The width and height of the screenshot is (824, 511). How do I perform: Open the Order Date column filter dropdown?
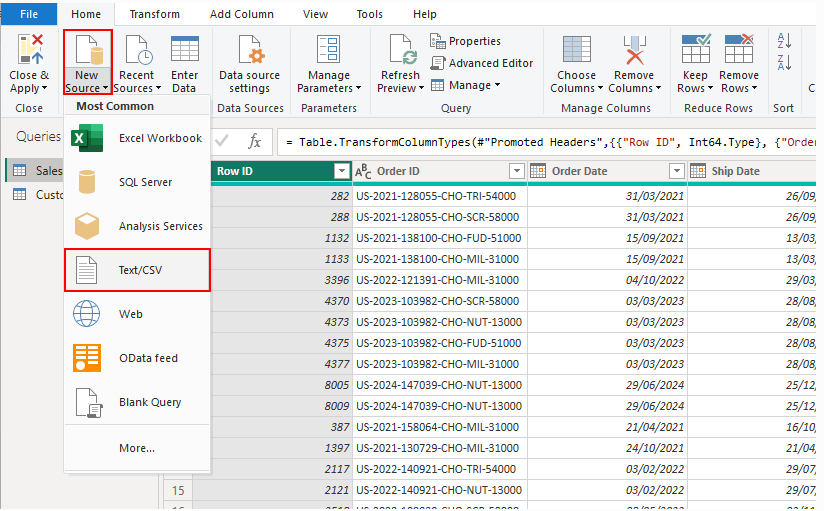click(x=676, y=171)
